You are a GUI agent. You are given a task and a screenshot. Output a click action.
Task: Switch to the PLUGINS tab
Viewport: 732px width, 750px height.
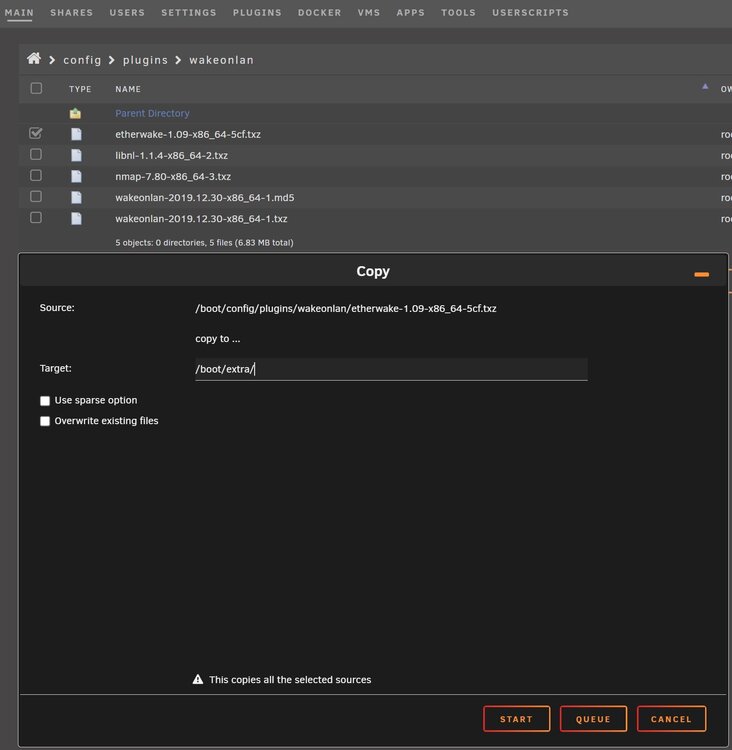[x=257, y=12]
